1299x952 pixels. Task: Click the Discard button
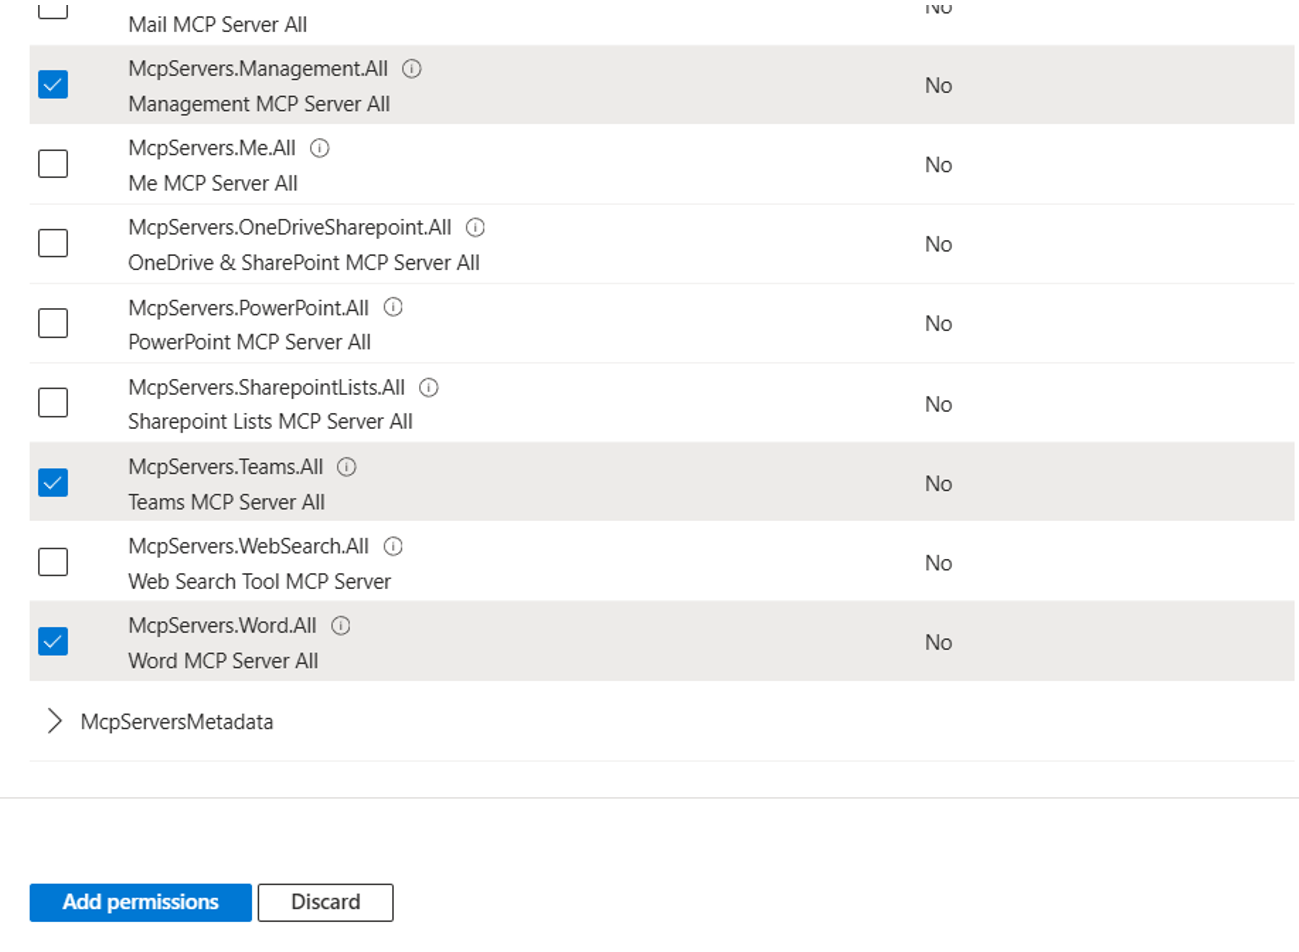click(325, 902)
